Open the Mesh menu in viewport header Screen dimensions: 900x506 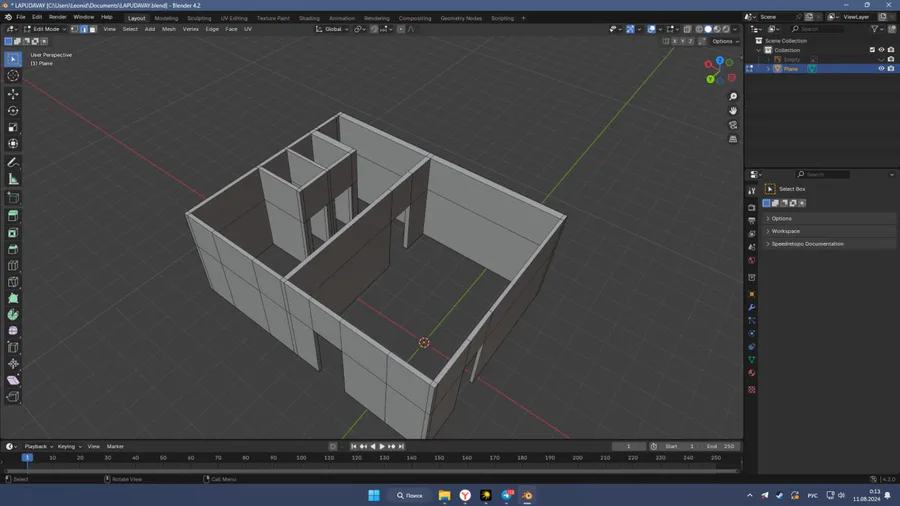click(169, 29)
